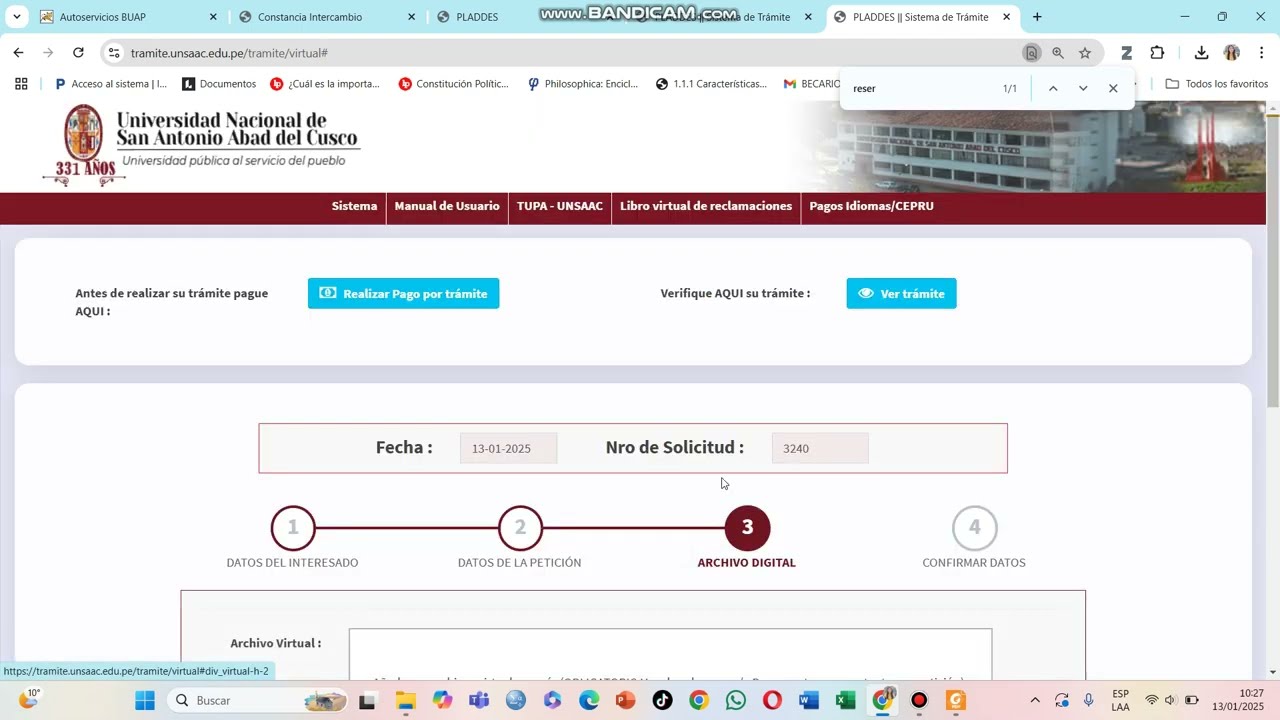1280x720 pixels.
Task: Click the Realizar Pago por trámite button
Action: tap(403, 293)
